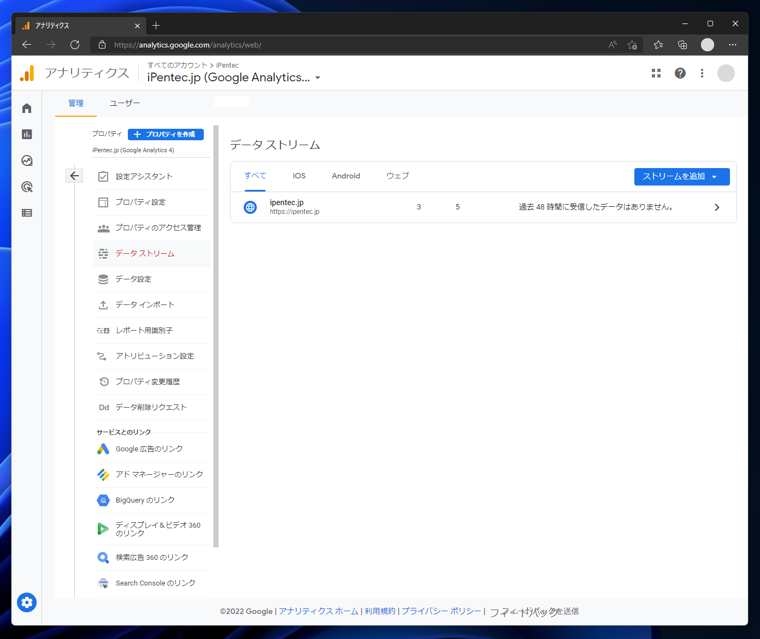Select the ウェブ stream filter tab
The height and width of the screenshot is (639, 760).
[397, 176]
